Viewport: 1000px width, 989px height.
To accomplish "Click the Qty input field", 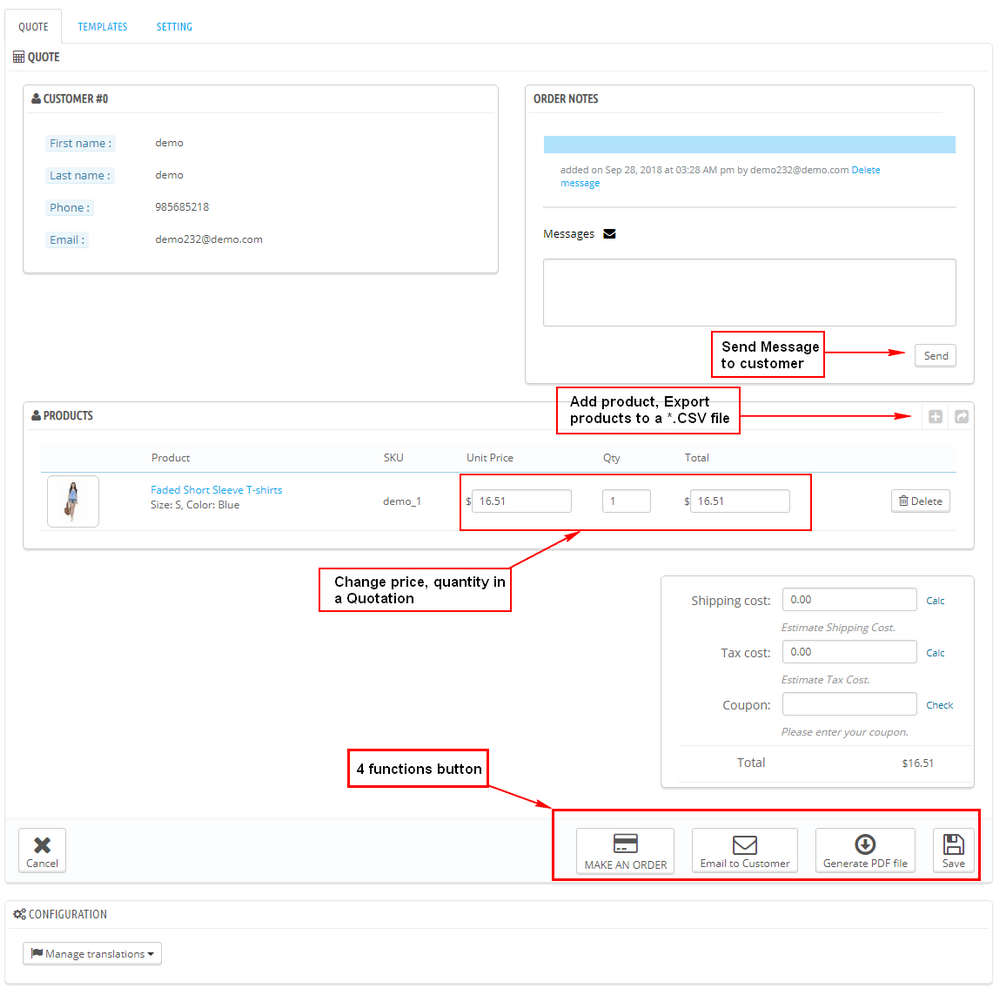I will (x=626, y=501).
